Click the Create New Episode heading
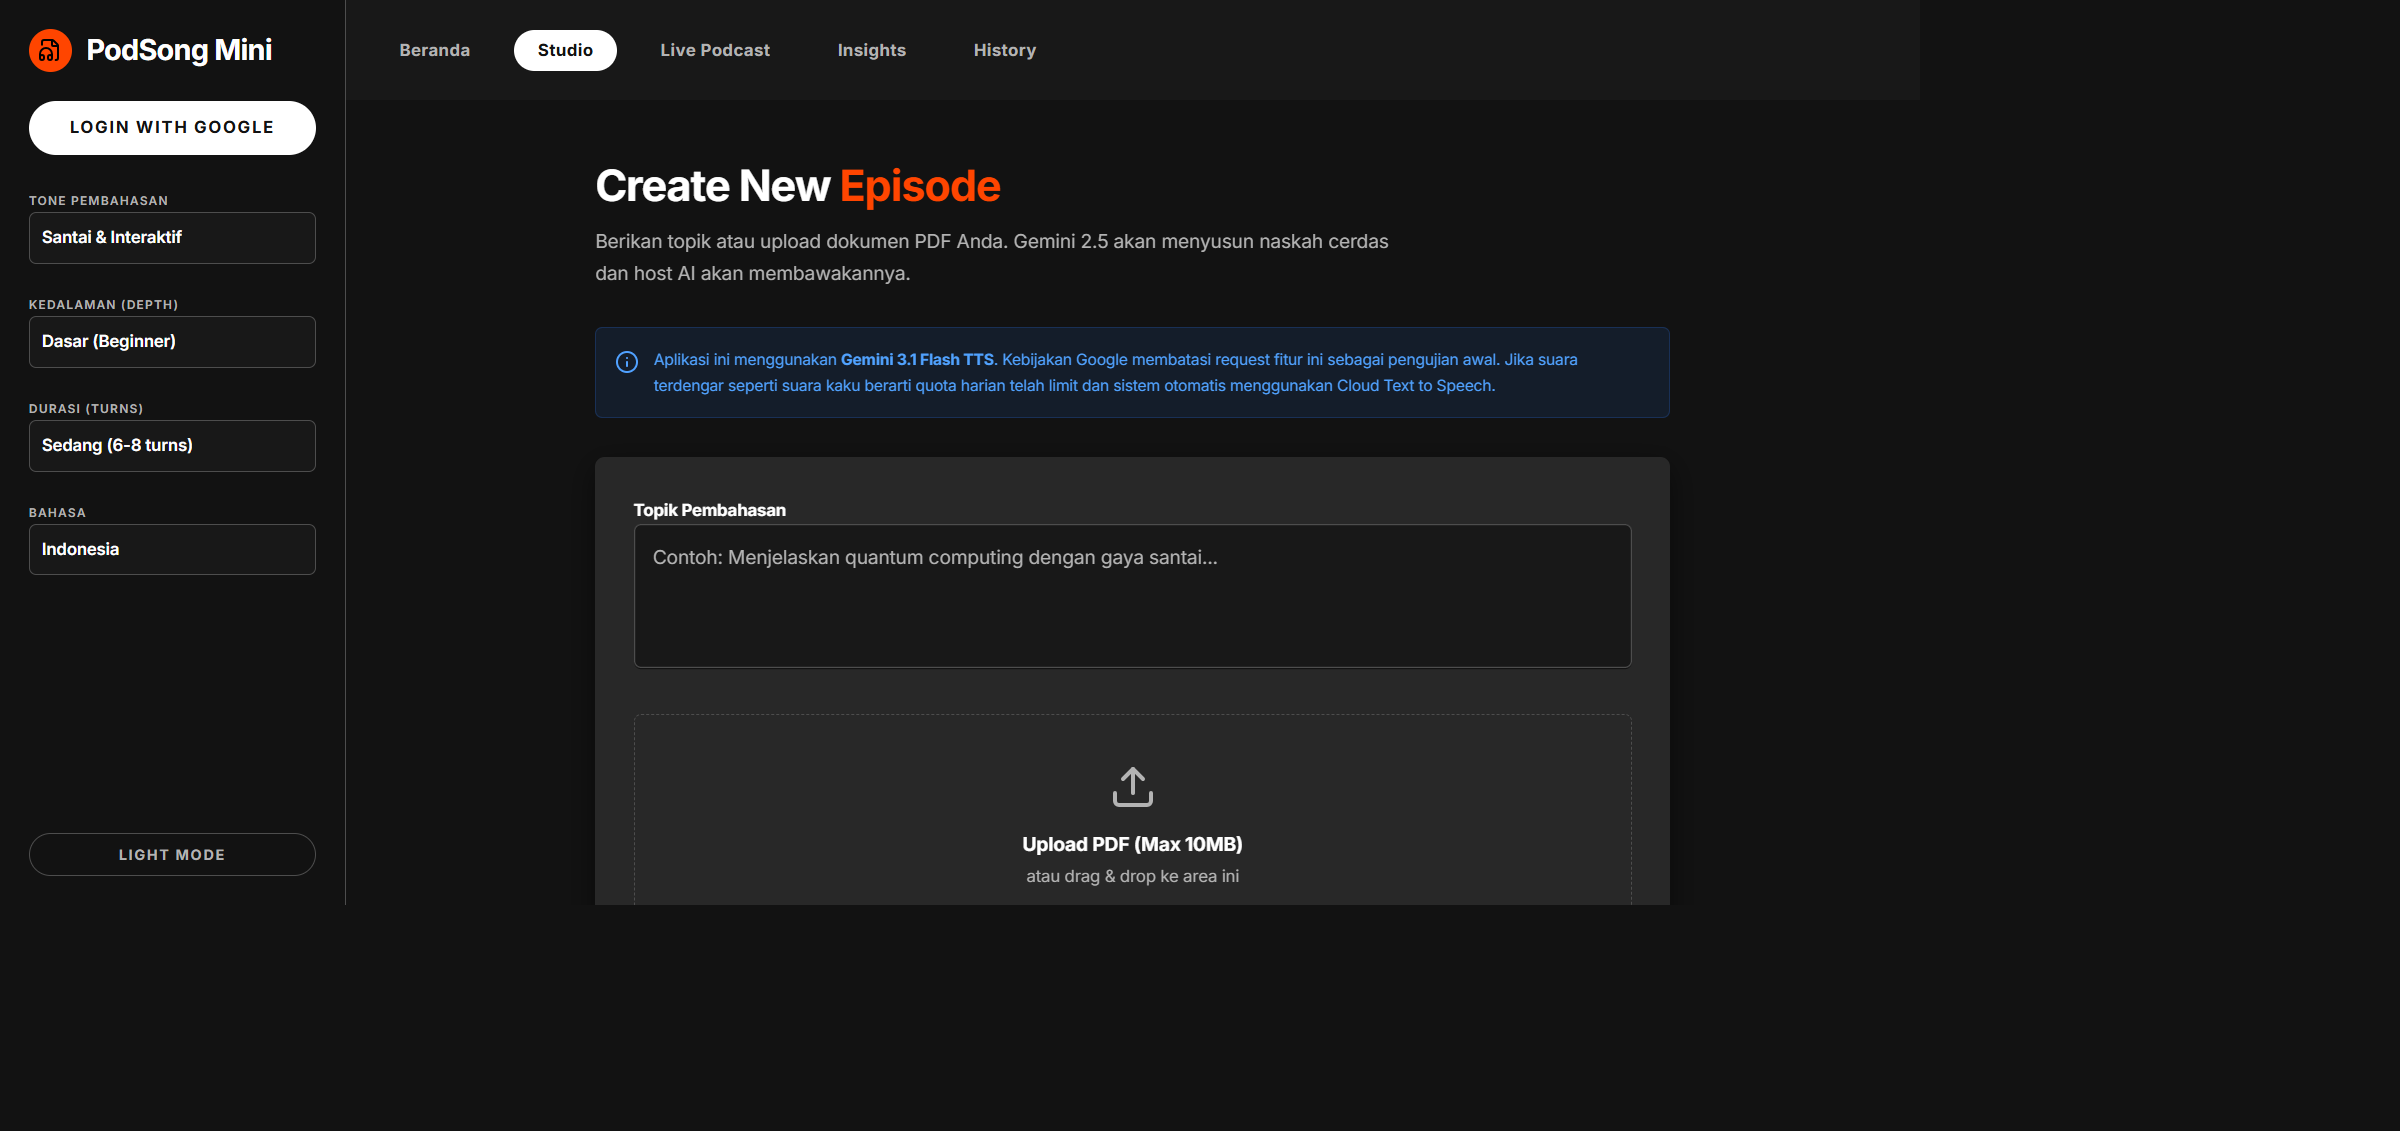 [798, 186]
